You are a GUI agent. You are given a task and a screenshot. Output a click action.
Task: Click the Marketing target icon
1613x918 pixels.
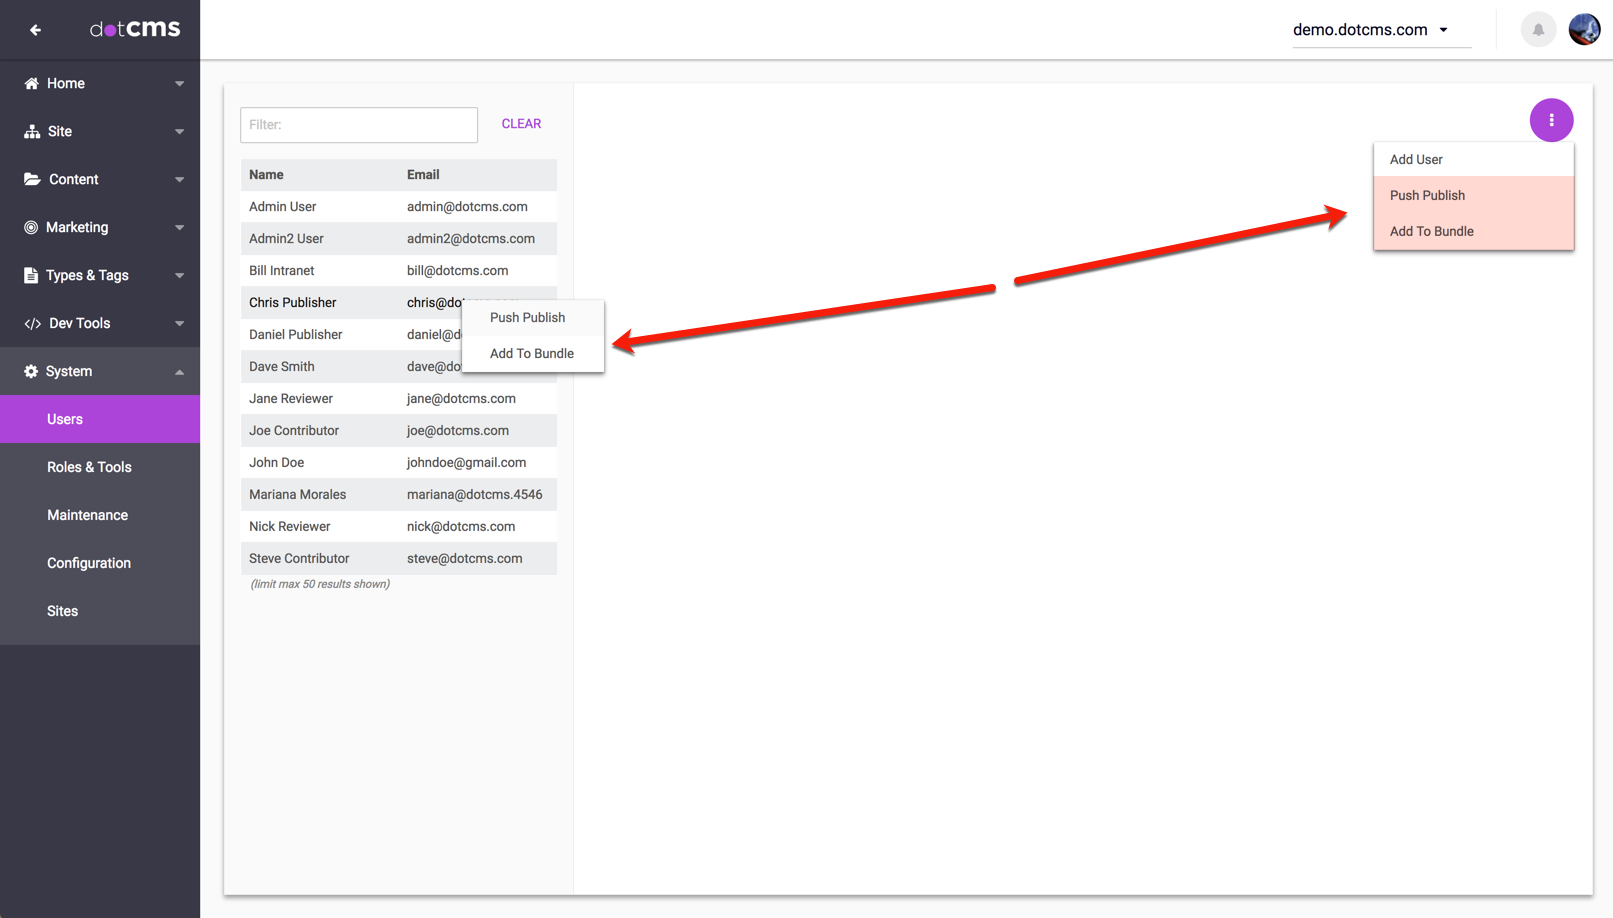32,228
